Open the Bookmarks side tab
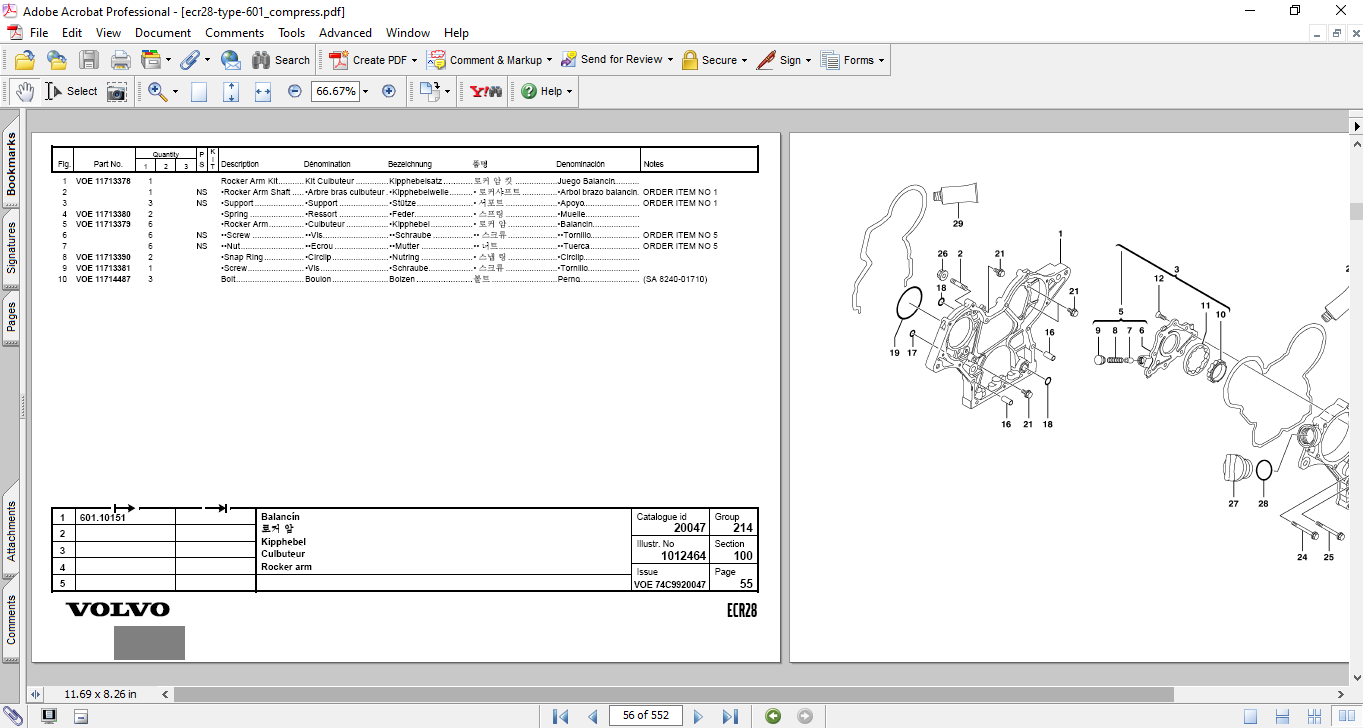Viewport: 1363px width, 728px height. 11,165
